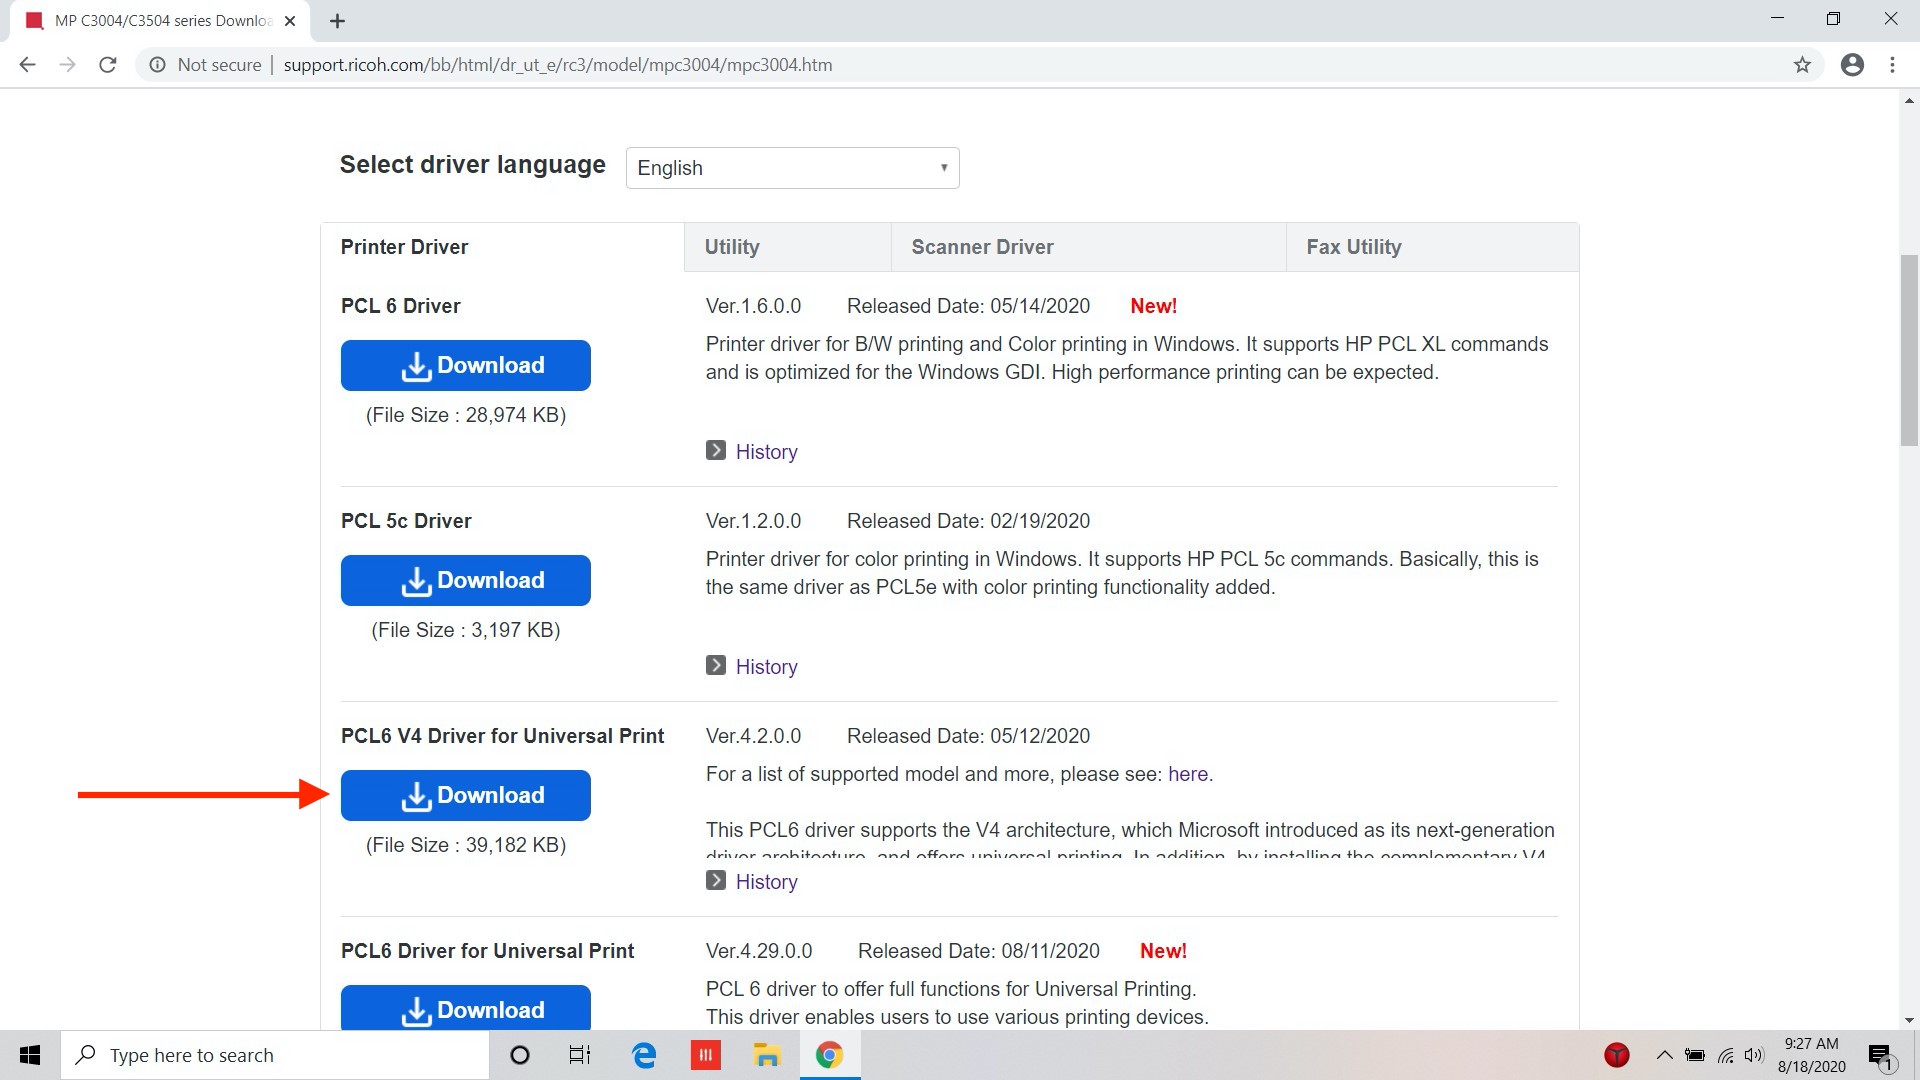Click the 'Select driver language' label
This screenshot has height=1080, width=1920.
tap(472, 165)
